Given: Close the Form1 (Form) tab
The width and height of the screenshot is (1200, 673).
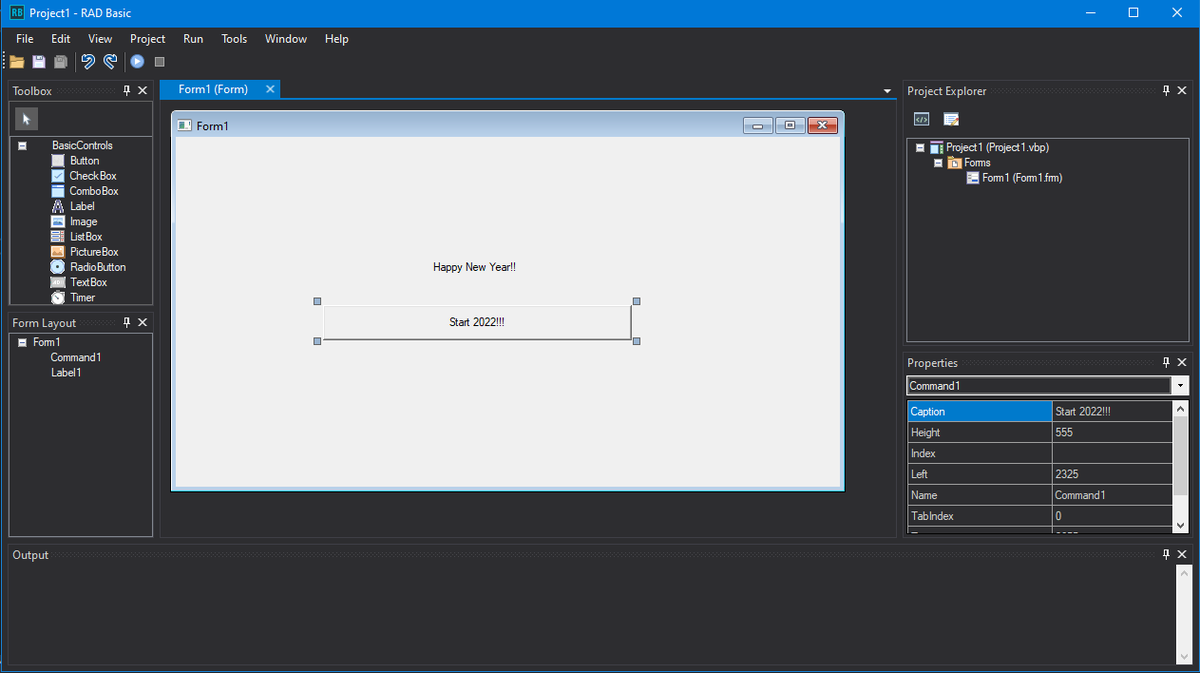Looking at the screenshot, I should coord(270,89).
